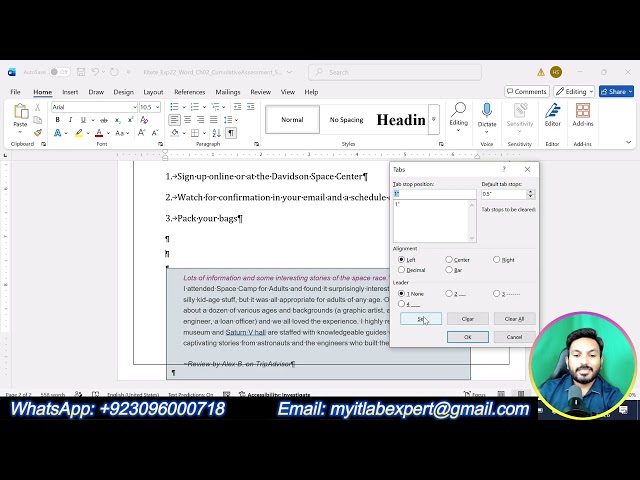Expand the Styles gallery arrow
The image size is (640, 480).
click(x=434, y=120)
